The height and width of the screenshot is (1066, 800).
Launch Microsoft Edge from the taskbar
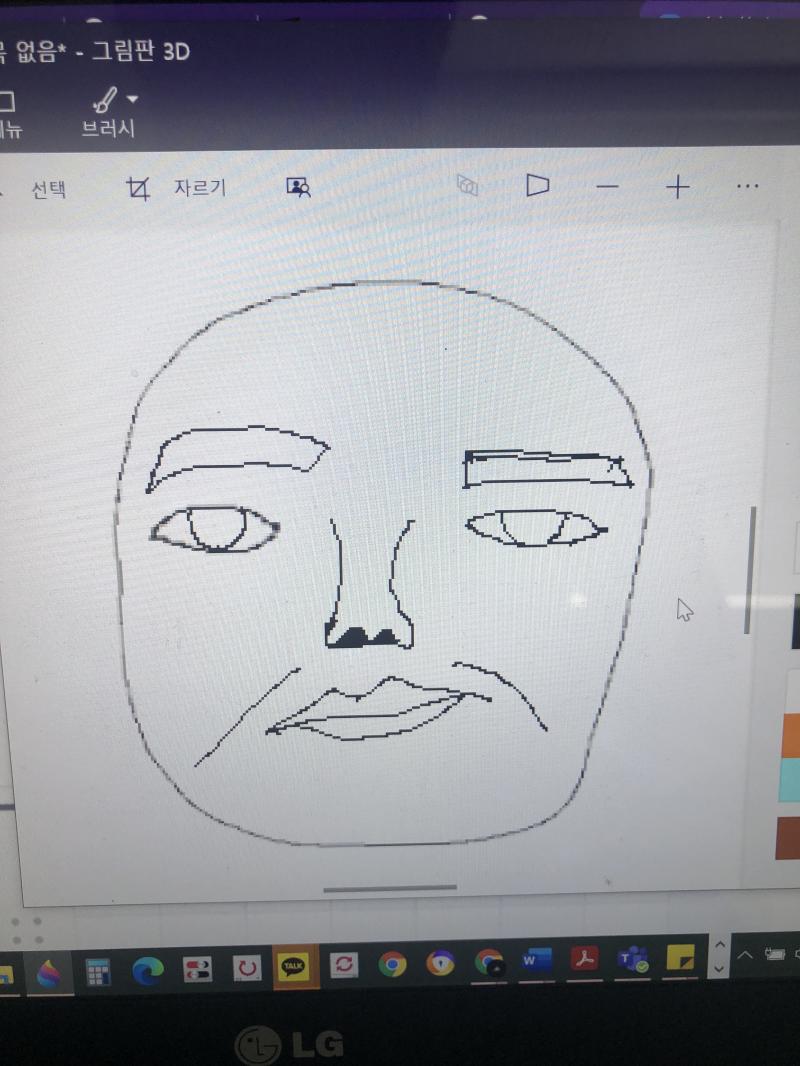click(147, 971)
